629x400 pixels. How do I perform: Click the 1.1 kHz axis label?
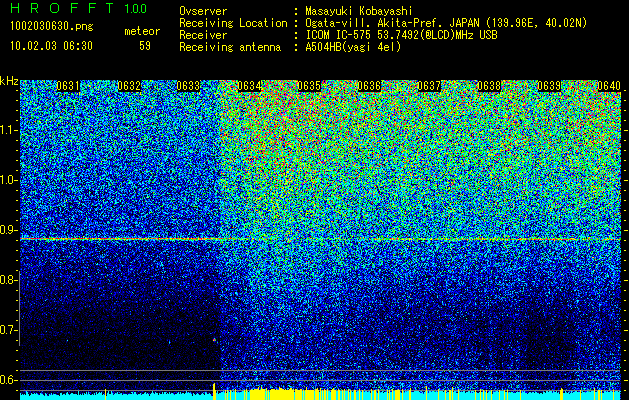[x=9, y=130]
